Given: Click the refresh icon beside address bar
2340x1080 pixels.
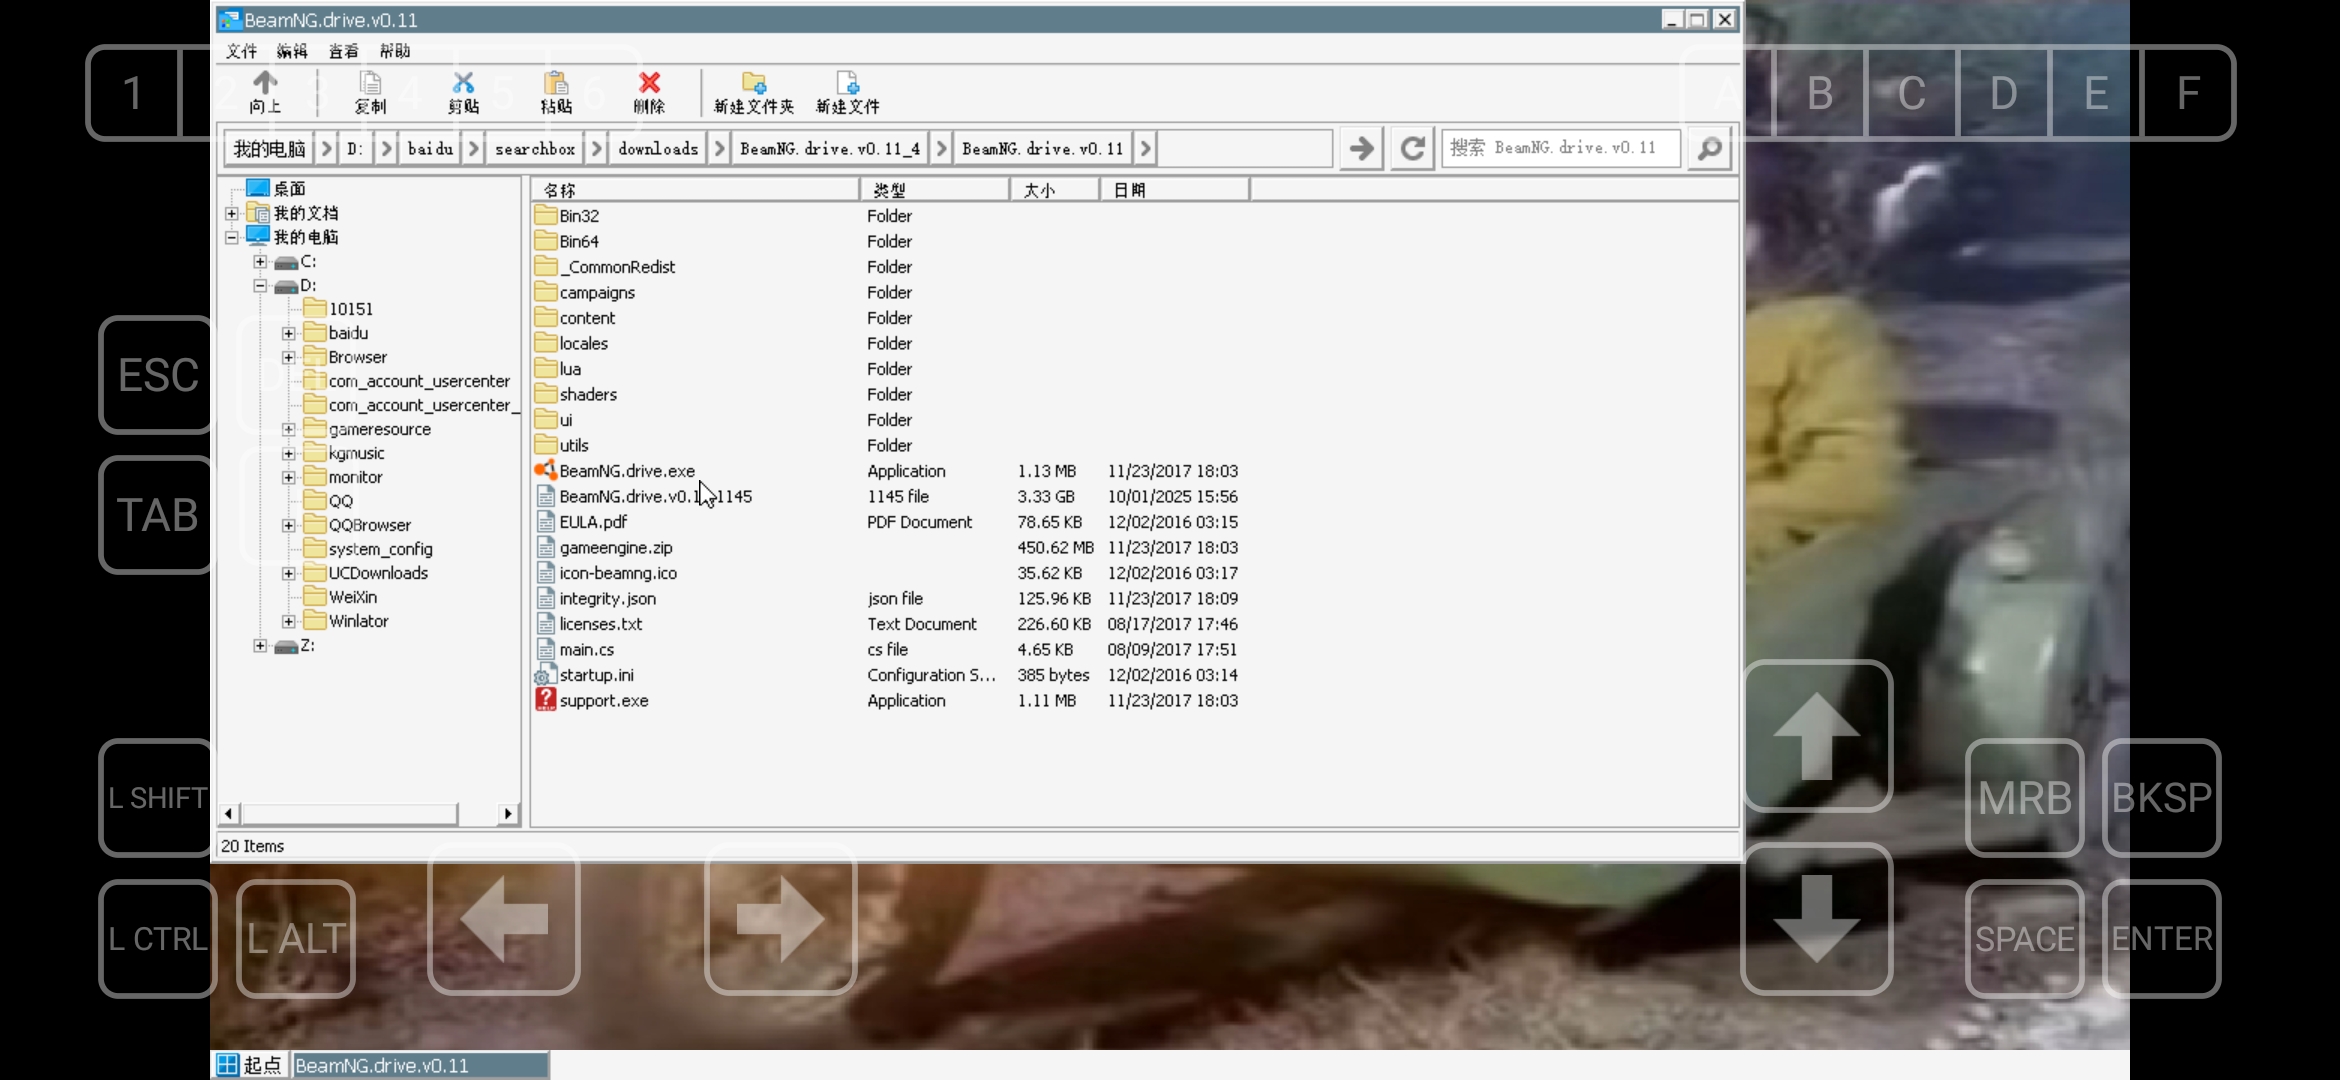Looking at the screenshot, I should click(x=1412, y=149).
